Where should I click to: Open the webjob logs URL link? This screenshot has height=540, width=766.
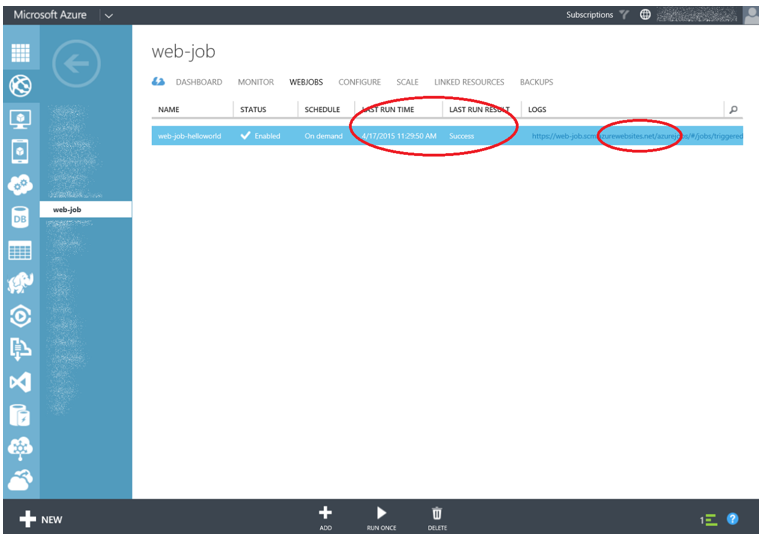click(636, 136)
